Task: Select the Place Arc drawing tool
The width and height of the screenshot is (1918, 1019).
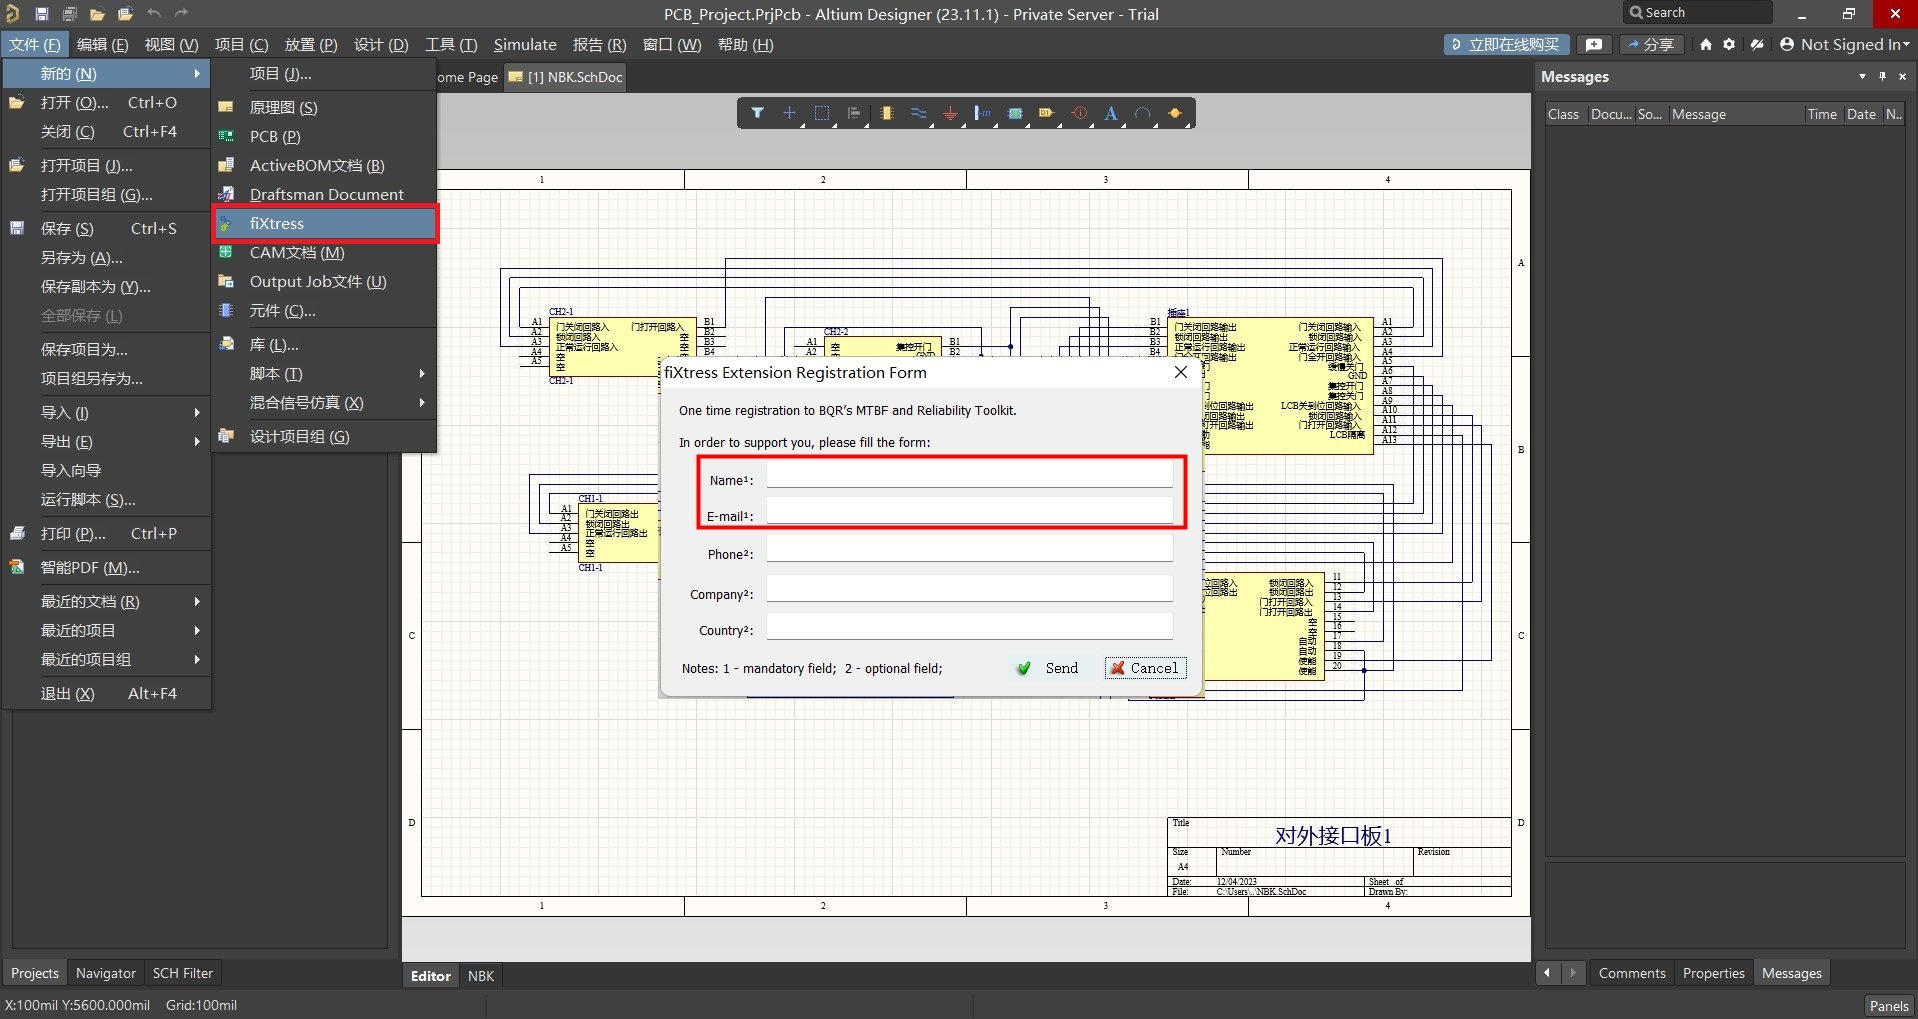Action: [1142, 114]
